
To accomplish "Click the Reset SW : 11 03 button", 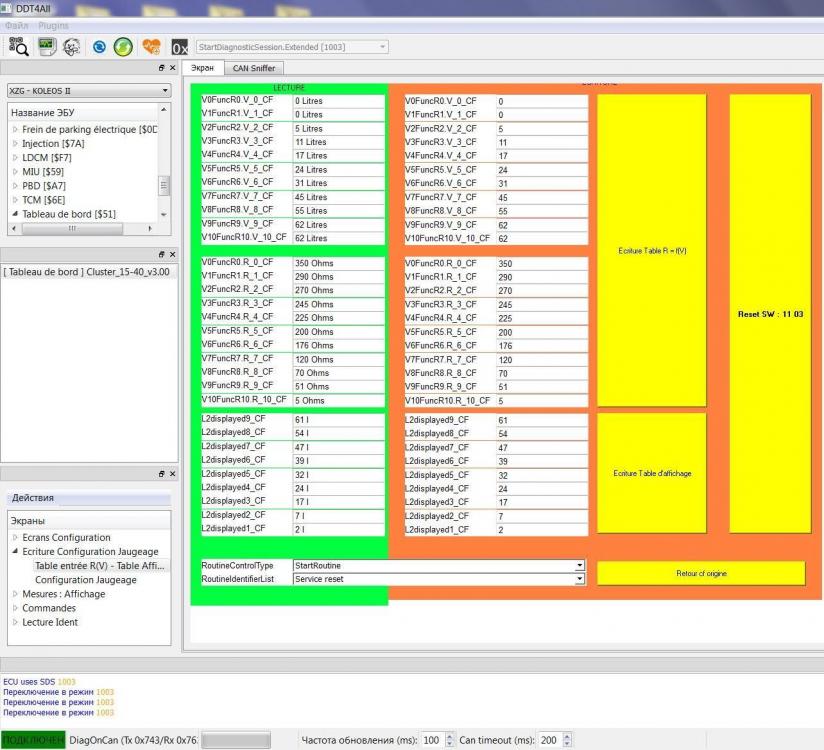I will (770, 314).
